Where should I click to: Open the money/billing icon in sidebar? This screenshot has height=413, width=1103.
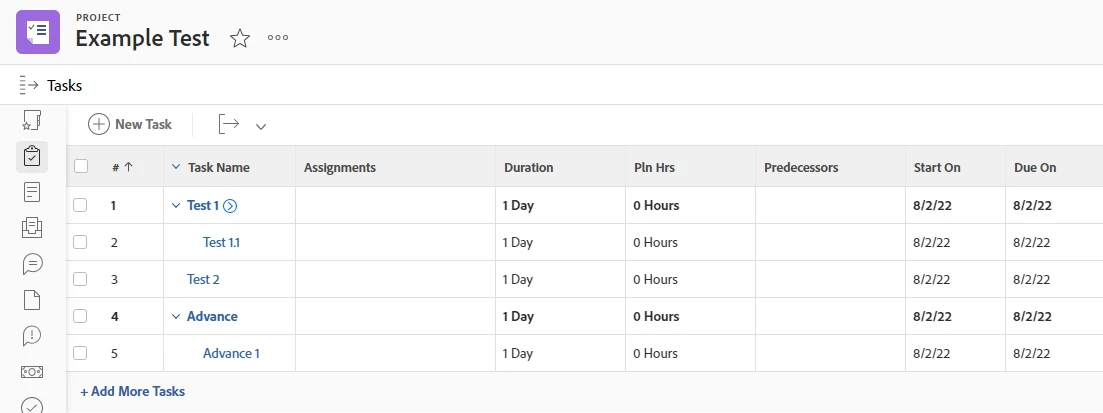point(32,371)
